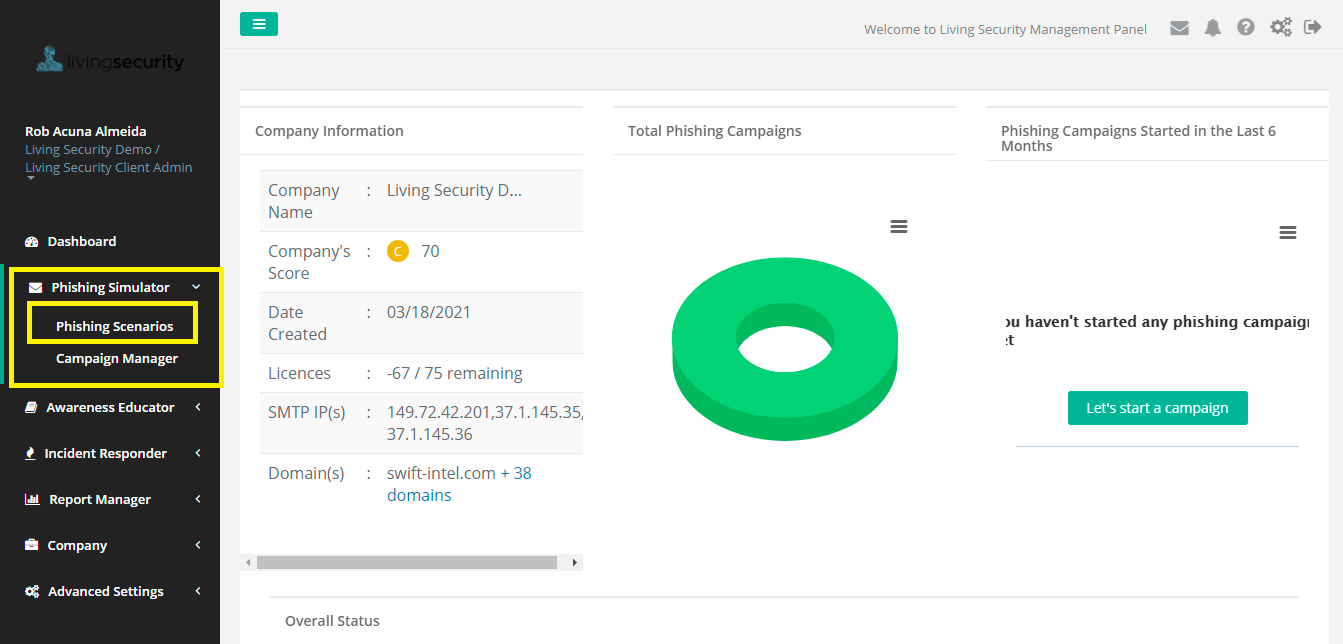Open Phishing Scenarios submenu item
This screenshot has width=1343, height=644.
(x=114, y=326)
